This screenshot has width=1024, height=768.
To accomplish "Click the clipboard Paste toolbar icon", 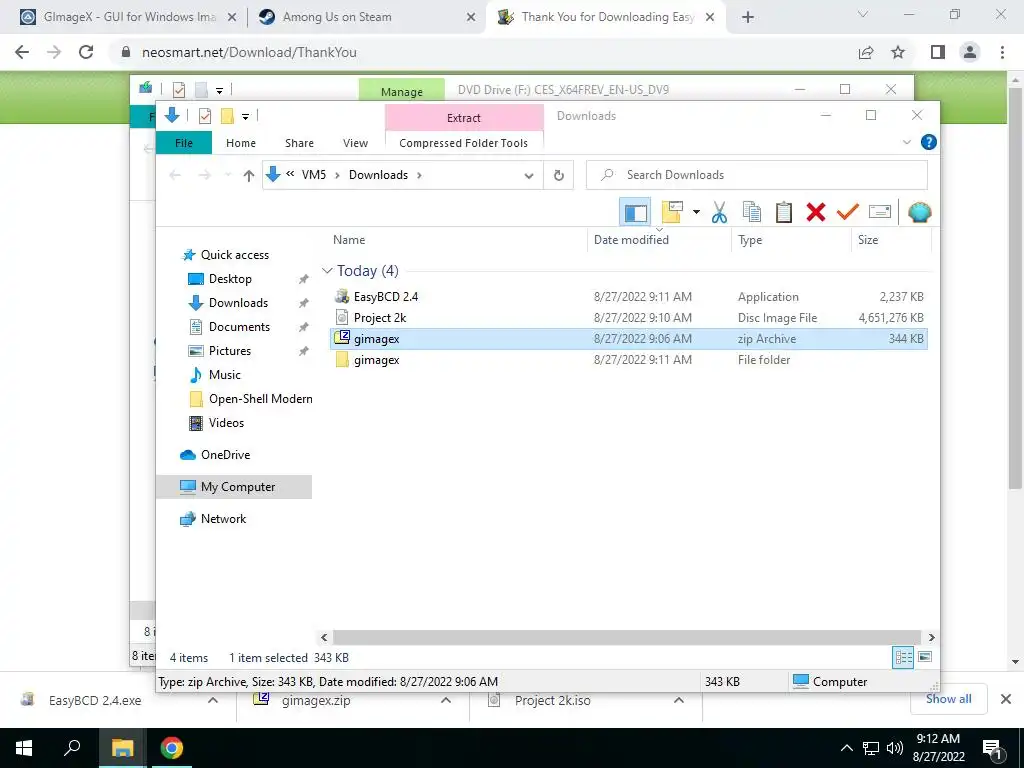I will (x=784, y=212).
